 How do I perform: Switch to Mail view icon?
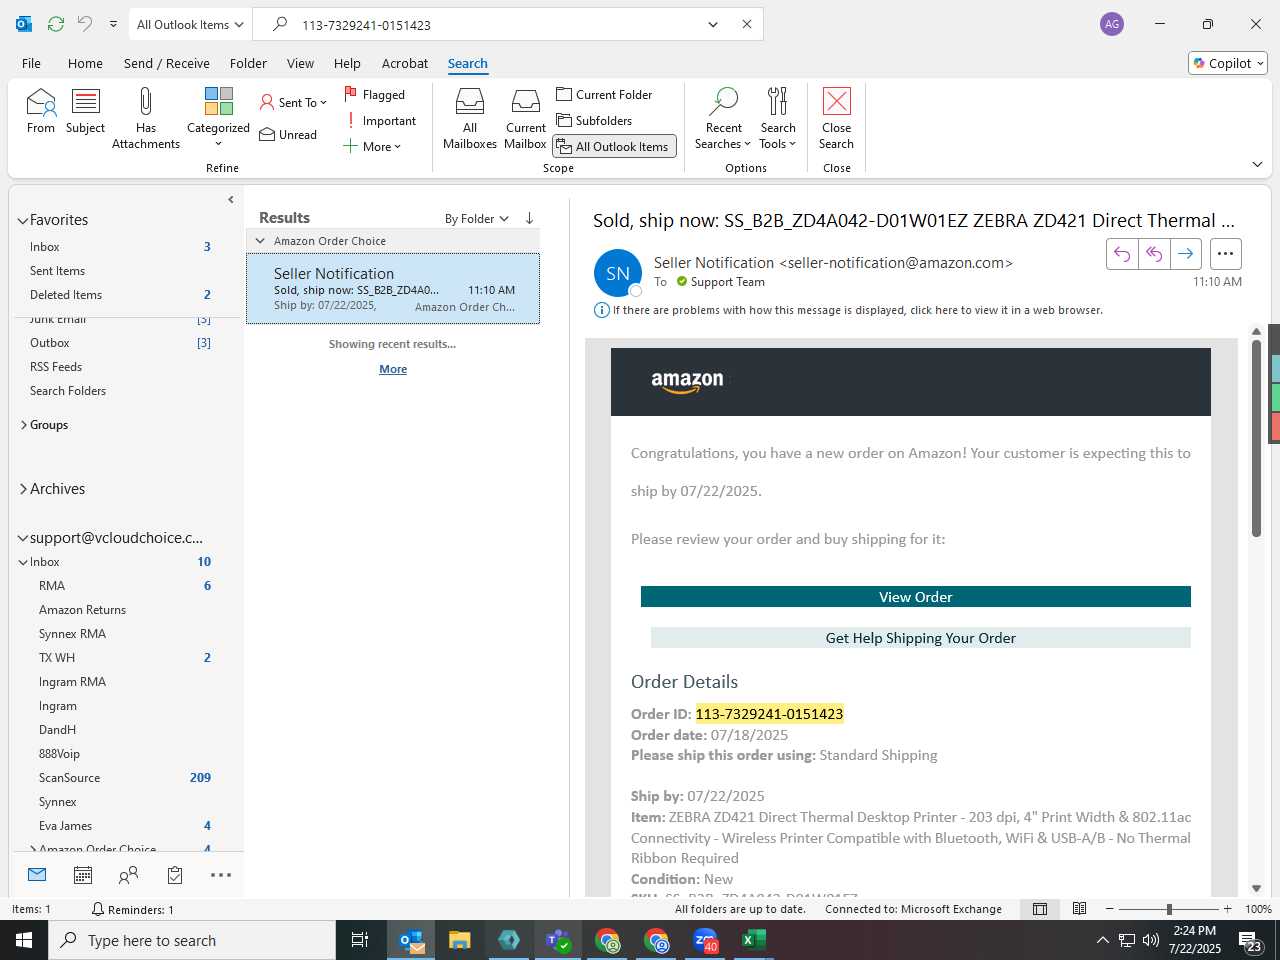[x=37, y=875]
